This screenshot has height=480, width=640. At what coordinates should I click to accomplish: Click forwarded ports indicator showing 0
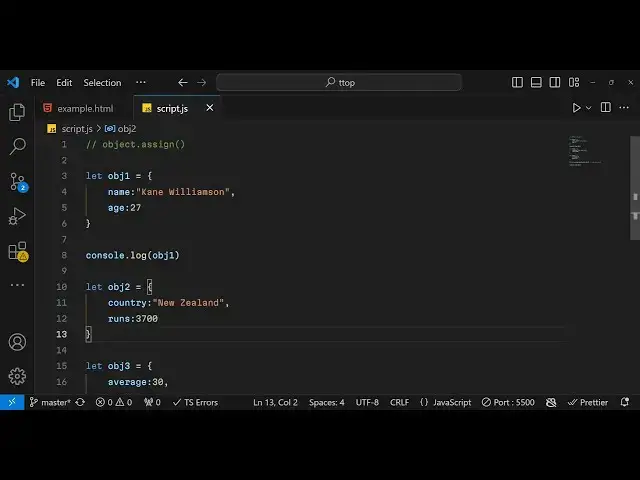(152, 402)
